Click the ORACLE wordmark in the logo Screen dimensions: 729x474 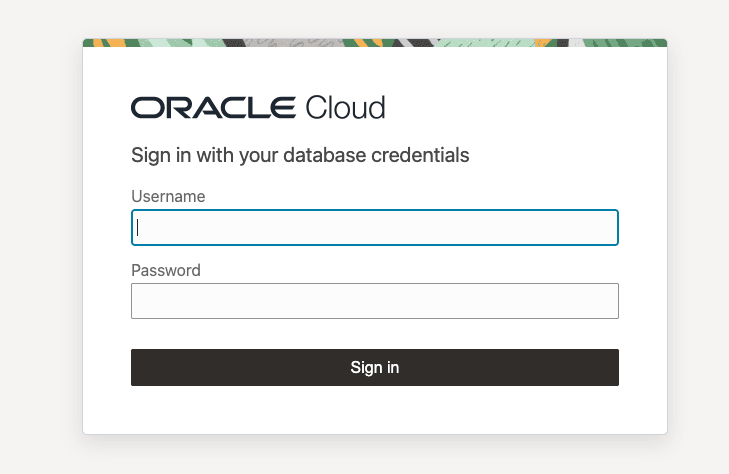[212, 108]
